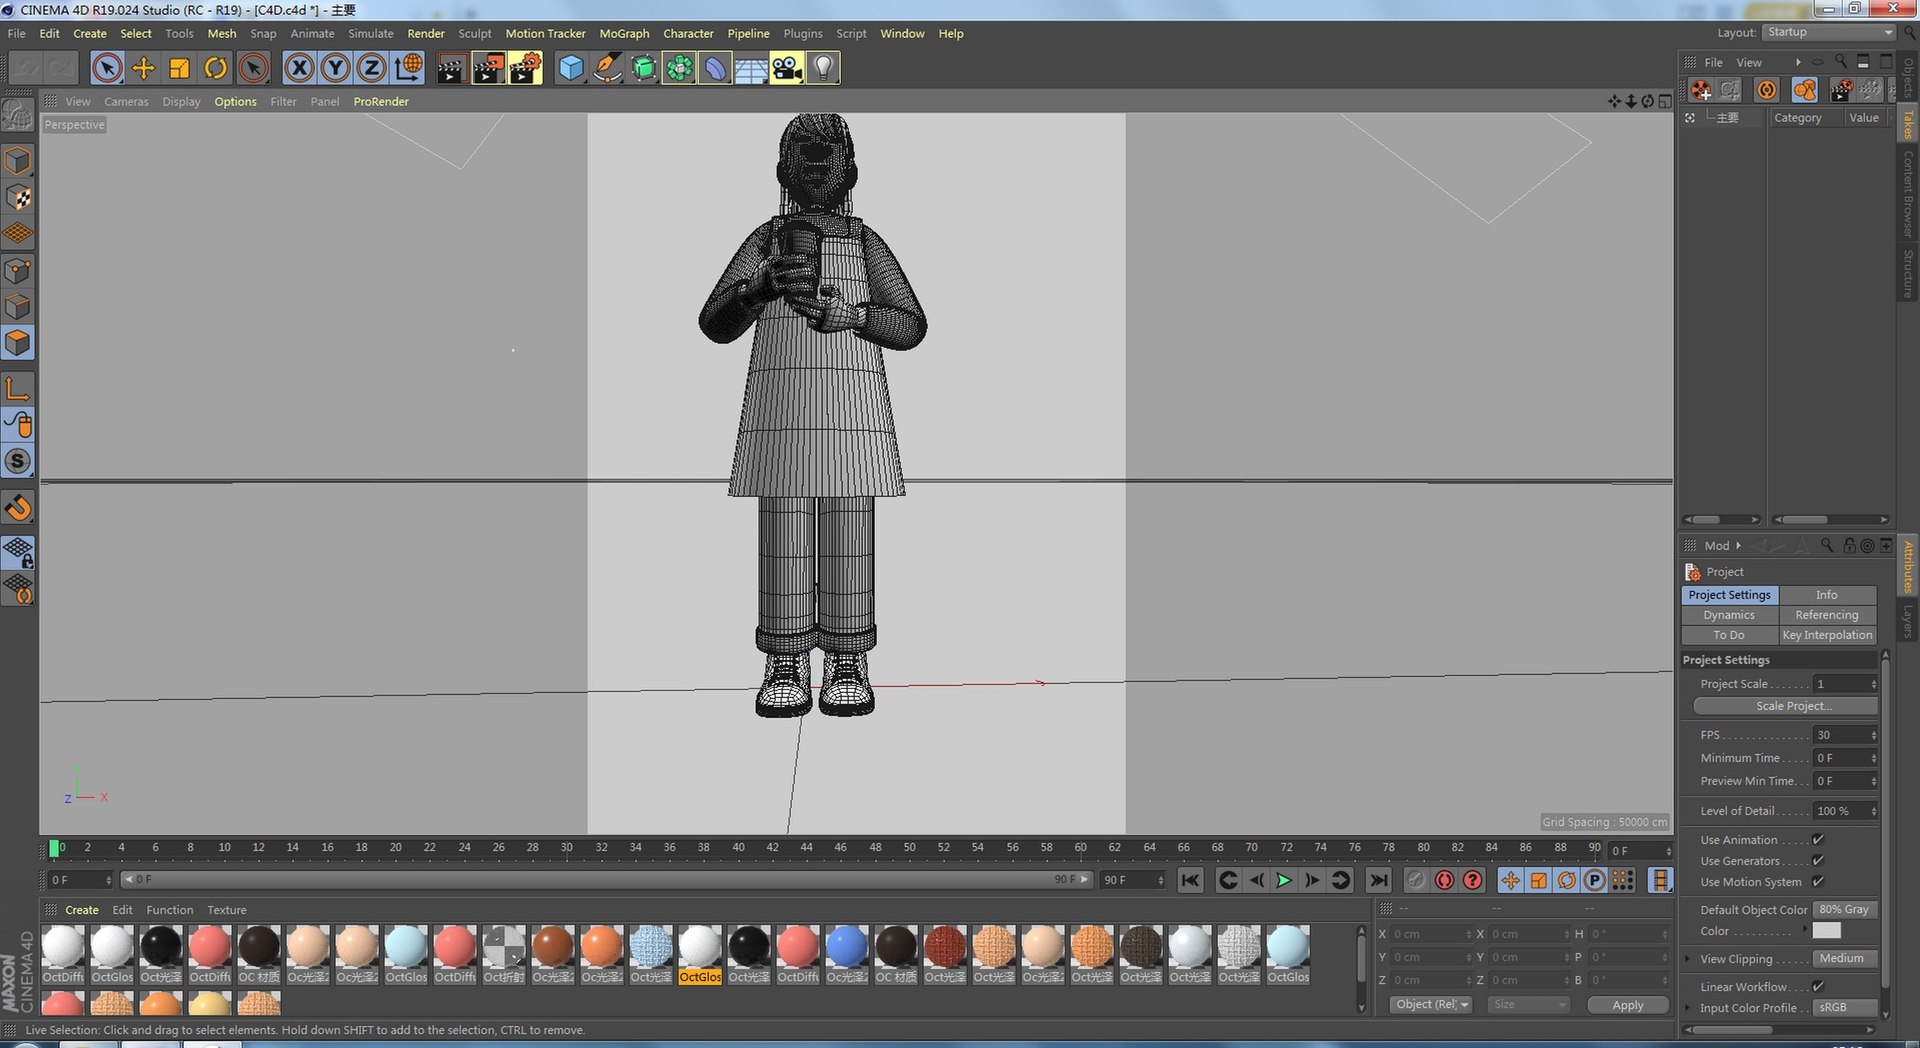Open Object (Rel) coordinate dropdown
Screen dimensions: 1920x1048
pyautogui.click(x=1431, y=1005)
